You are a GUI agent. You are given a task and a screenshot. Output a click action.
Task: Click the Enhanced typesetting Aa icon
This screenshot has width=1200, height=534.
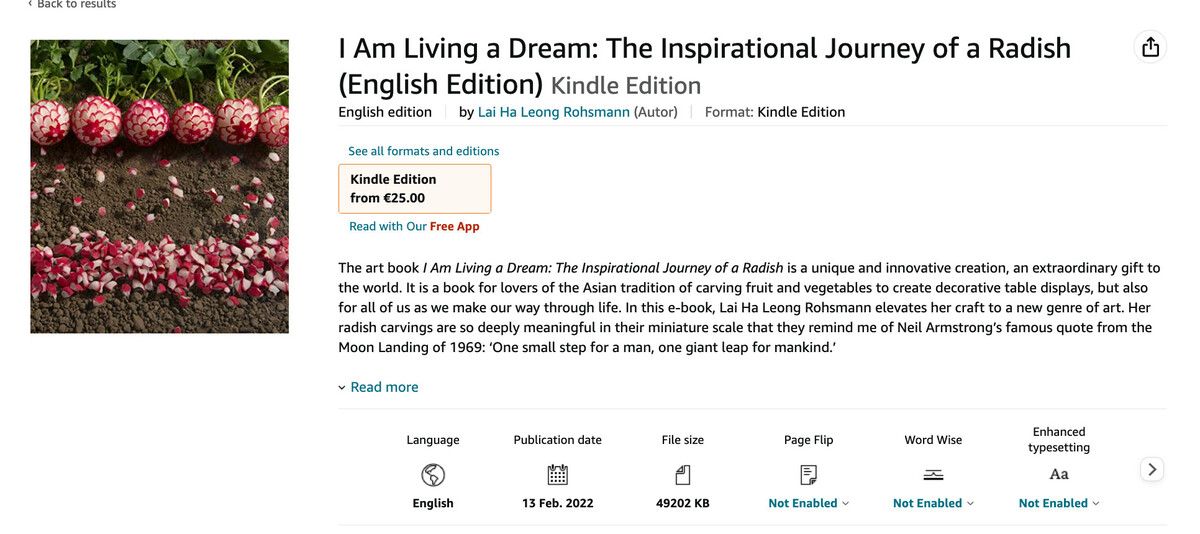tap(1059, 474)
